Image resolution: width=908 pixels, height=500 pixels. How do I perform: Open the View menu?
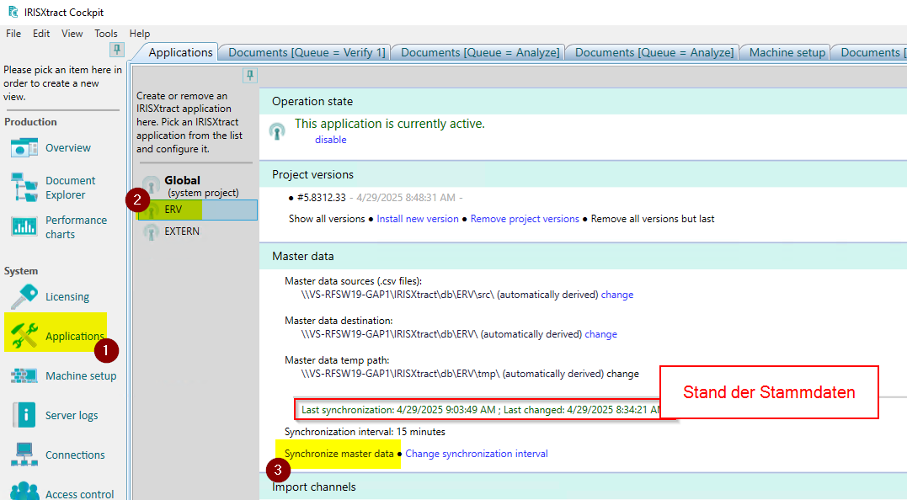[72, 34]
